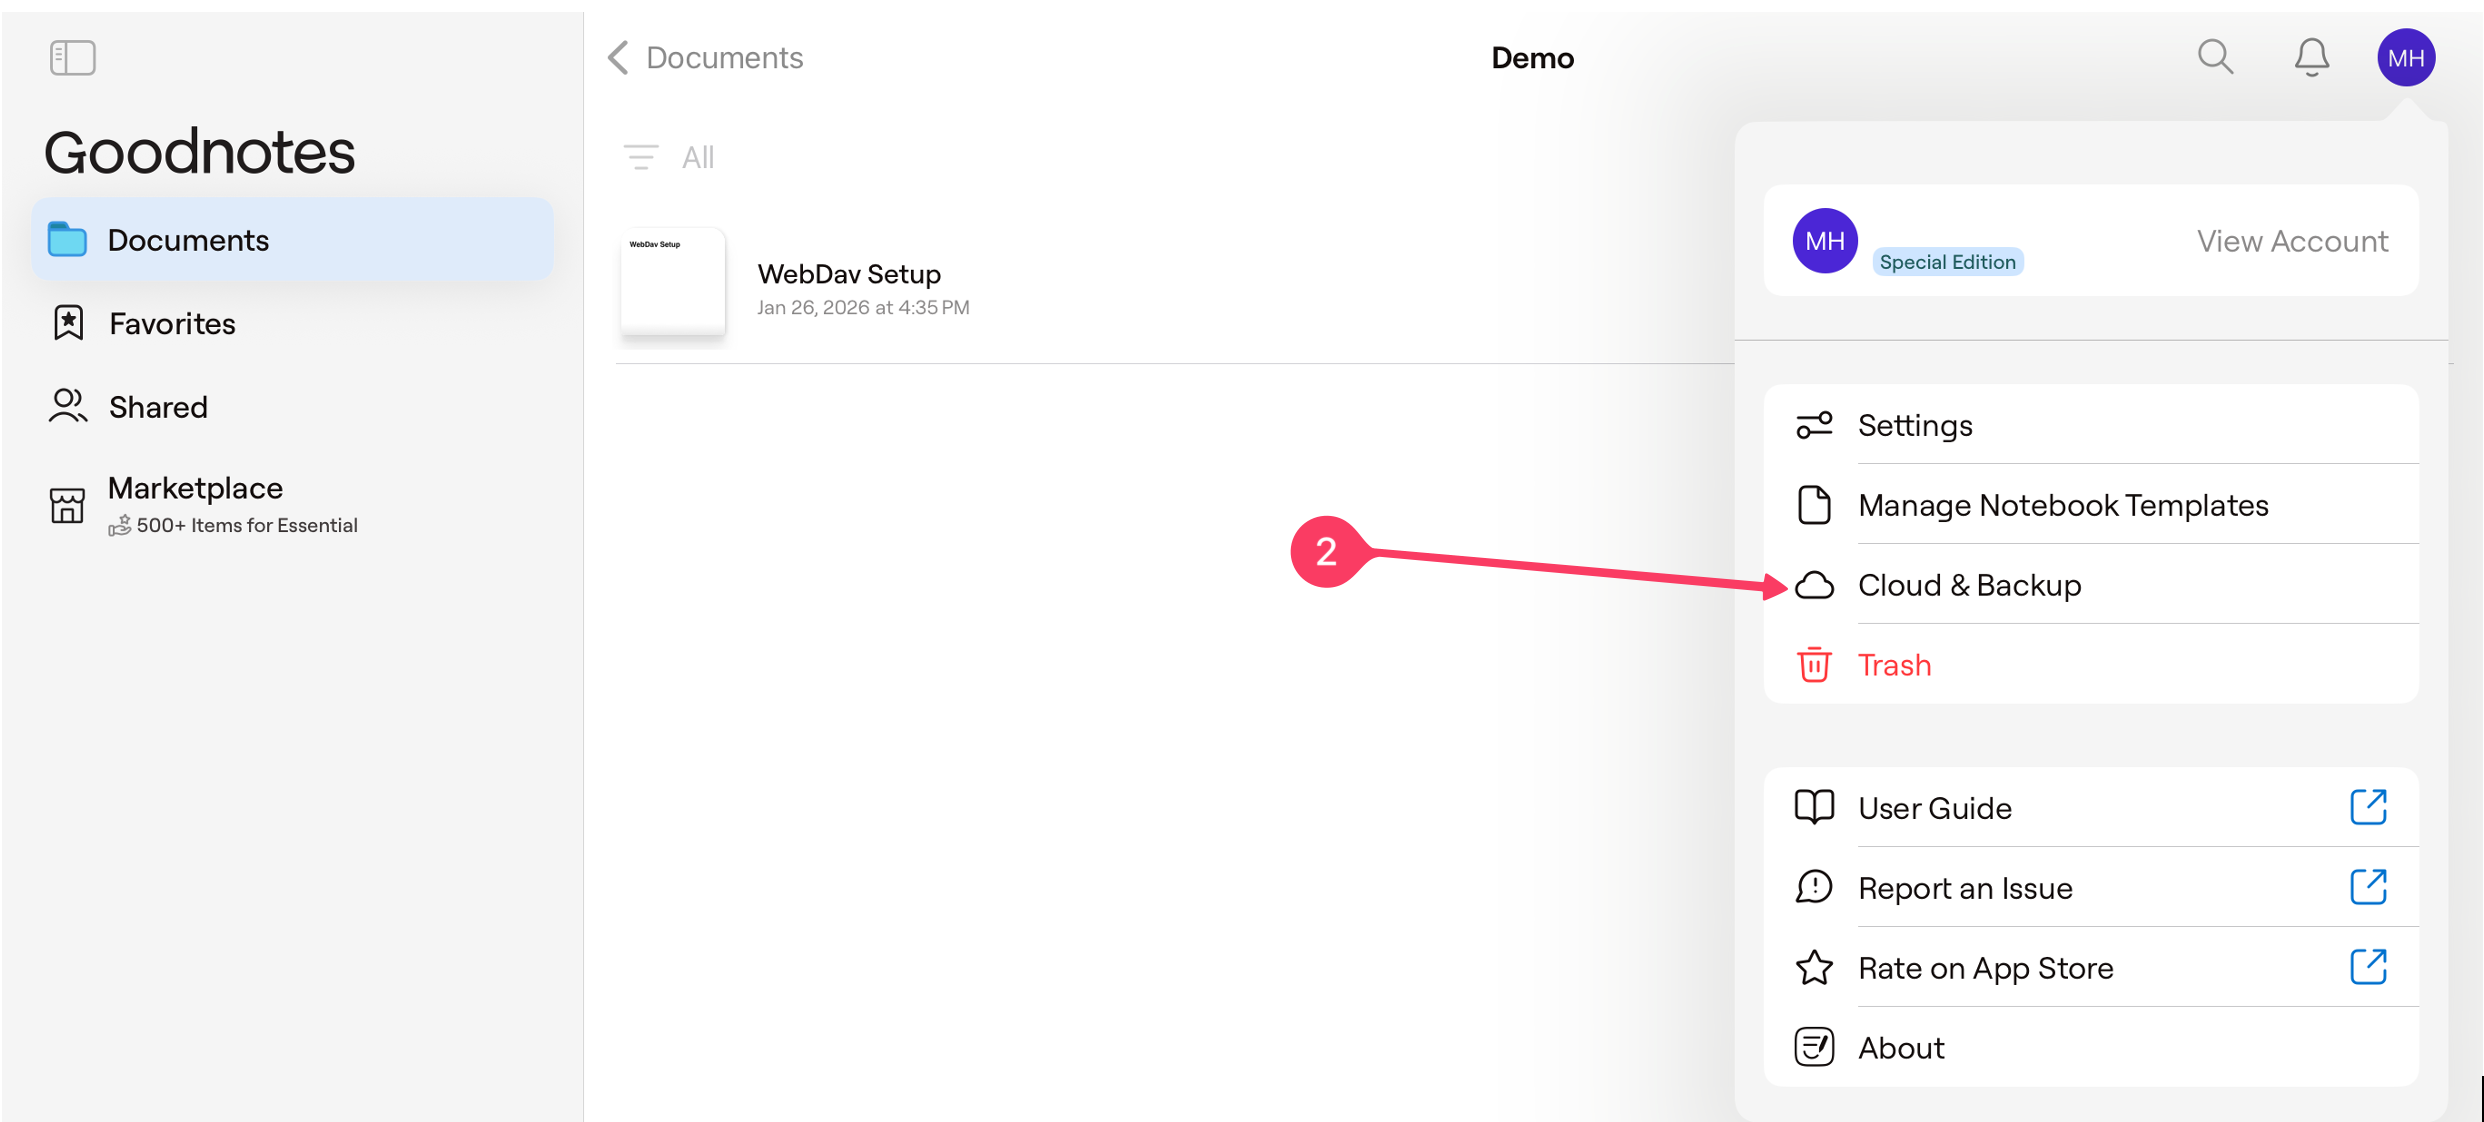Viewport: 2484px width, 1122px height.
Task: Click the Report an Issue speech icon
Action: click(x=1814, y=887)
